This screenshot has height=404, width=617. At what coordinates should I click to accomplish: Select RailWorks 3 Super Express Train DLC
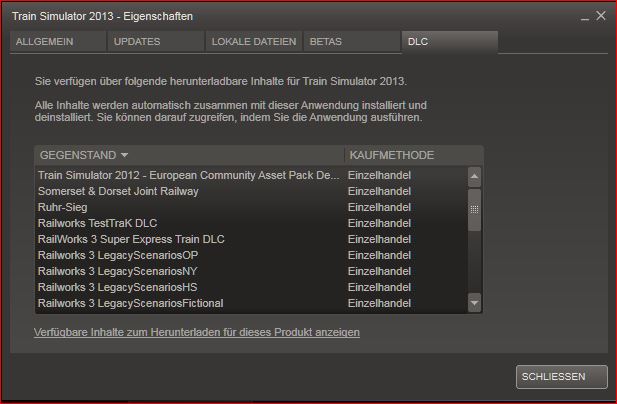[251, 240]
